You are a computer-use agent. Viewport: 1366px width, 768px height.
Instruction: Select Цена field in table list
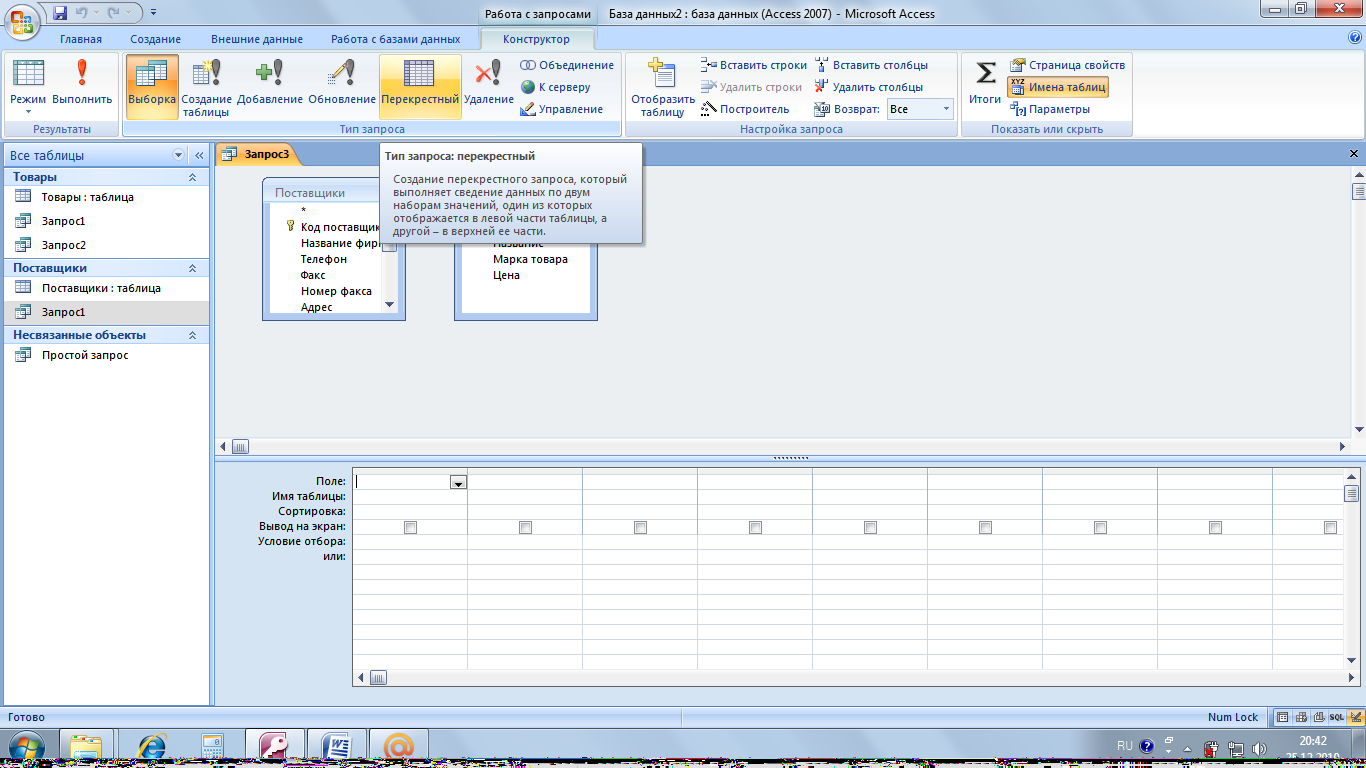pyautogui.click(x=507, y=275)
